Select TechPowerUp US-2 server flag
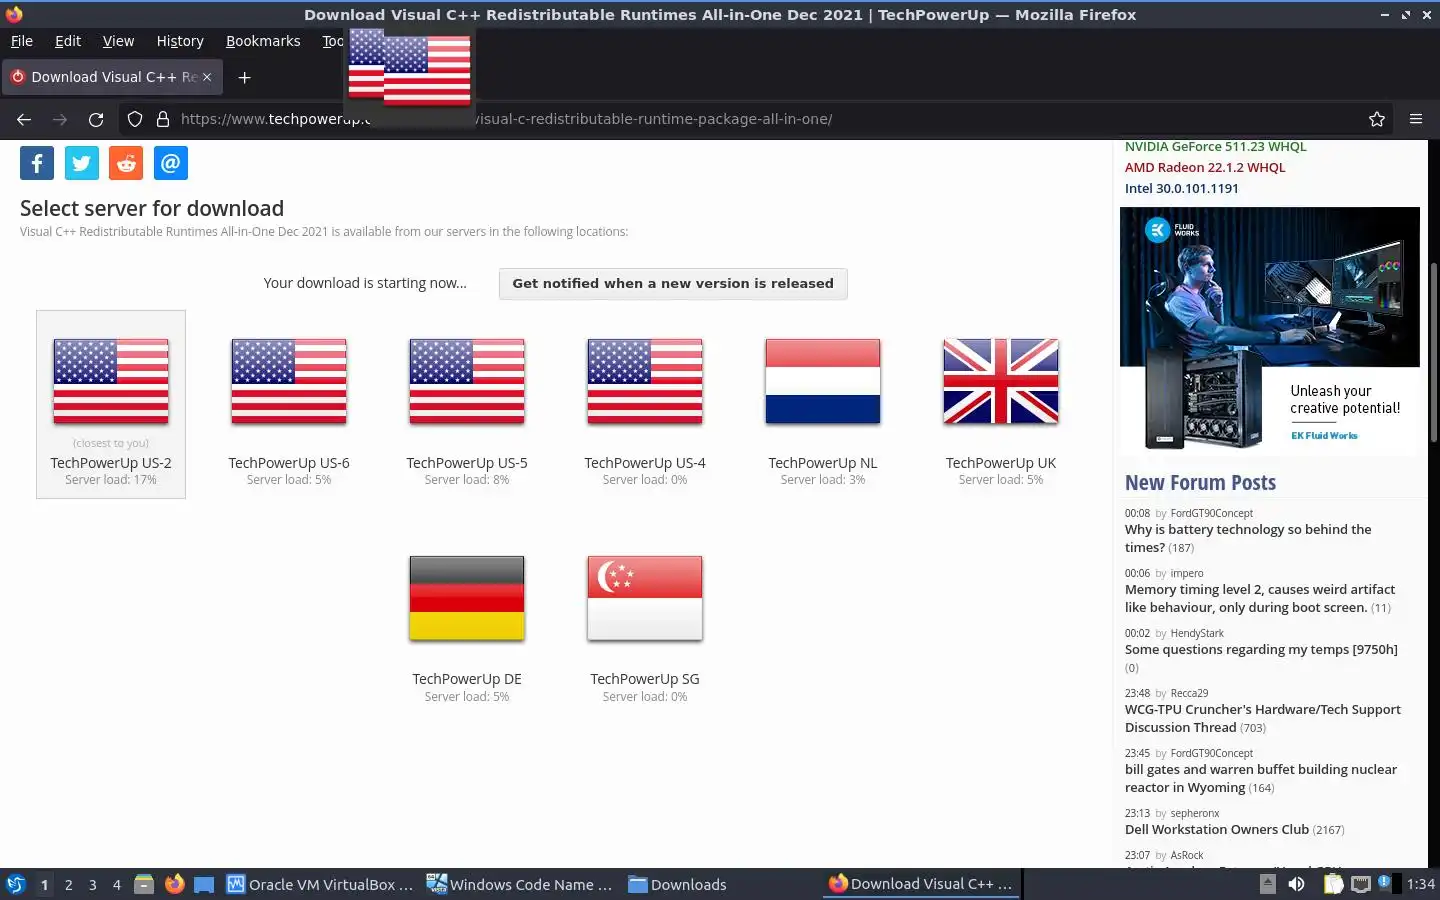Viewport: 1440px width, 900px height. click(111, 381)
